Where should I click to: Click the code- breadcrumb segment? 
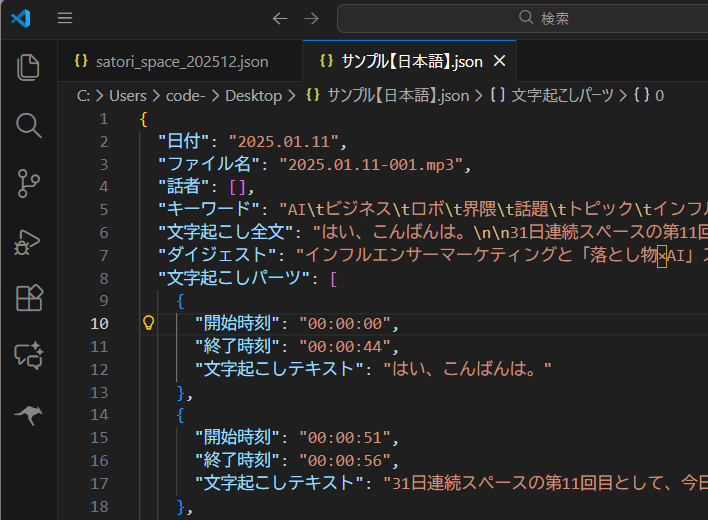click(x=186, y=96)
